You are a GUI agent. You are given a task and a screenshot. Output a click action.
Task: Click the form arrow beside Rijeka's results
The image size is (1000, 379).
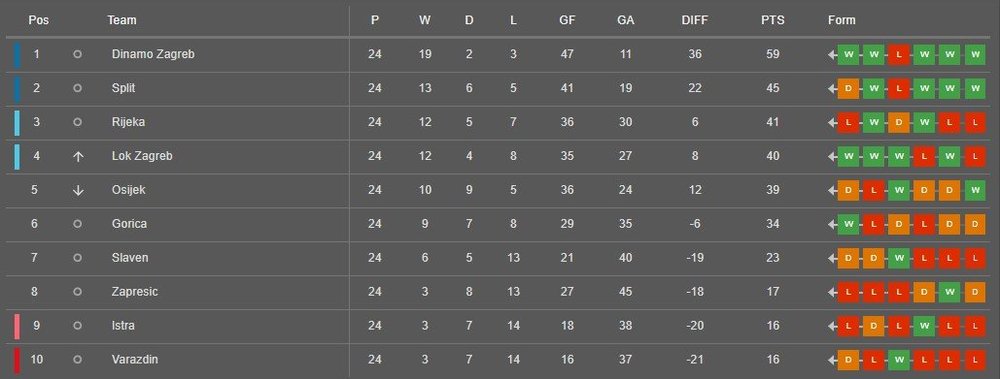tap(832, 123)
